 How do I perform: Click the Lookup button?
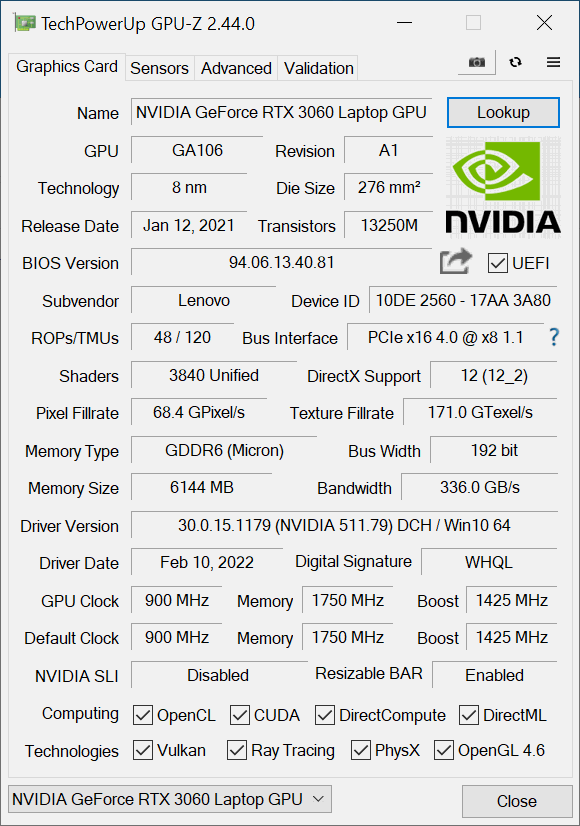click(x=503, y=112)
